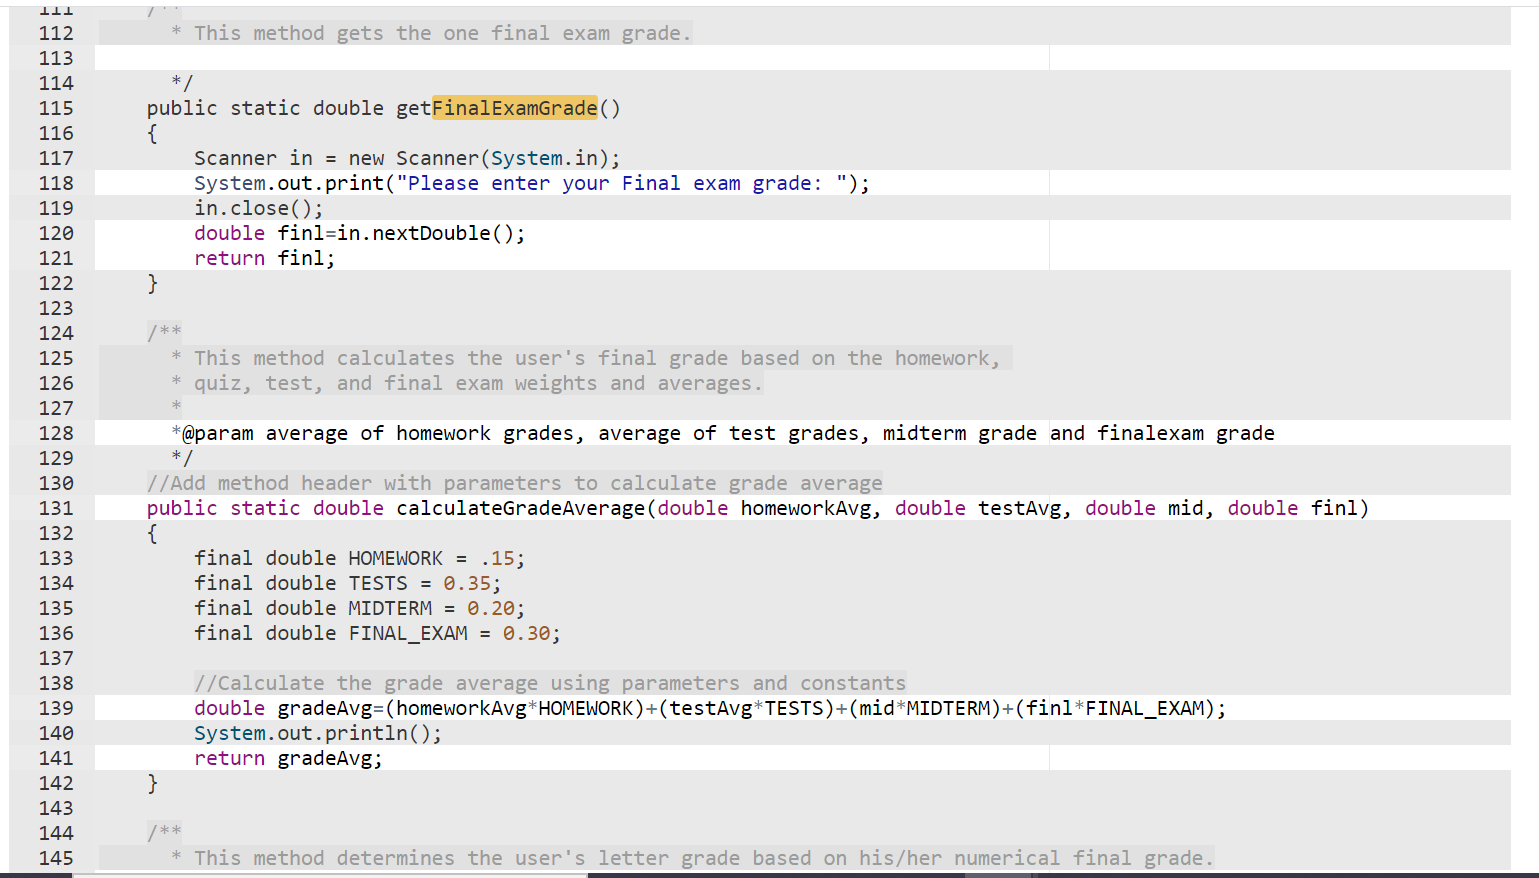
Task: Click line number 131
Action: (55, 508)
